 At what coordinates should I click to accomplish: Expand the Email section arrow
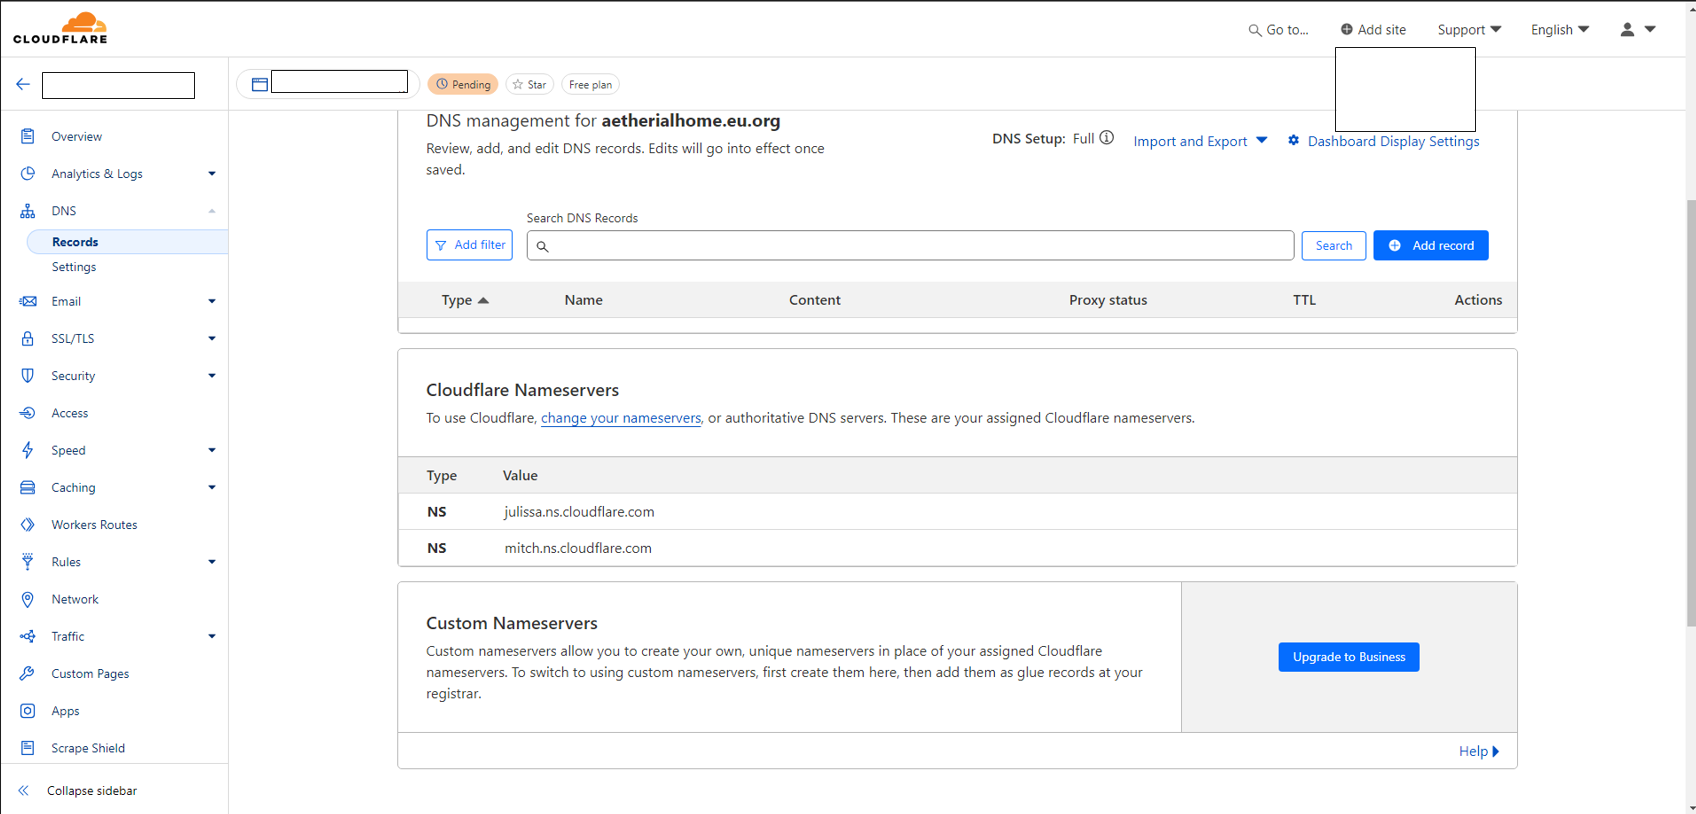[x=212, y=301]
